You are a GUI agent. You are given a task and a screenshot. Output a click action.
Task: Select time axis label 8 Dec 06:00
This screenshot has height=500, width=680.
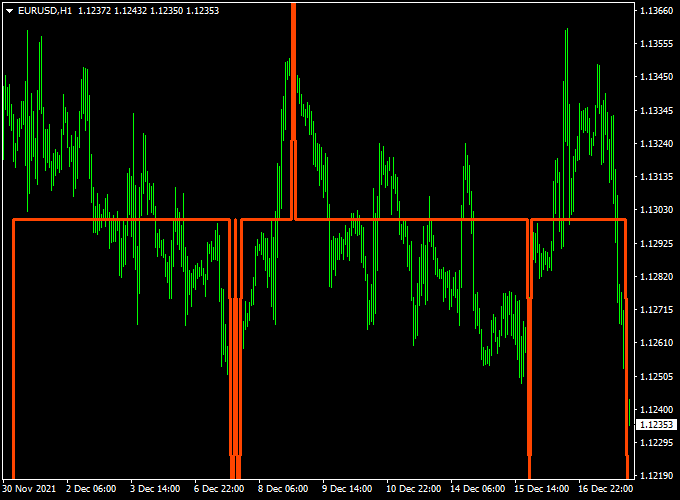pyautogui.click(x=283, y=489)
